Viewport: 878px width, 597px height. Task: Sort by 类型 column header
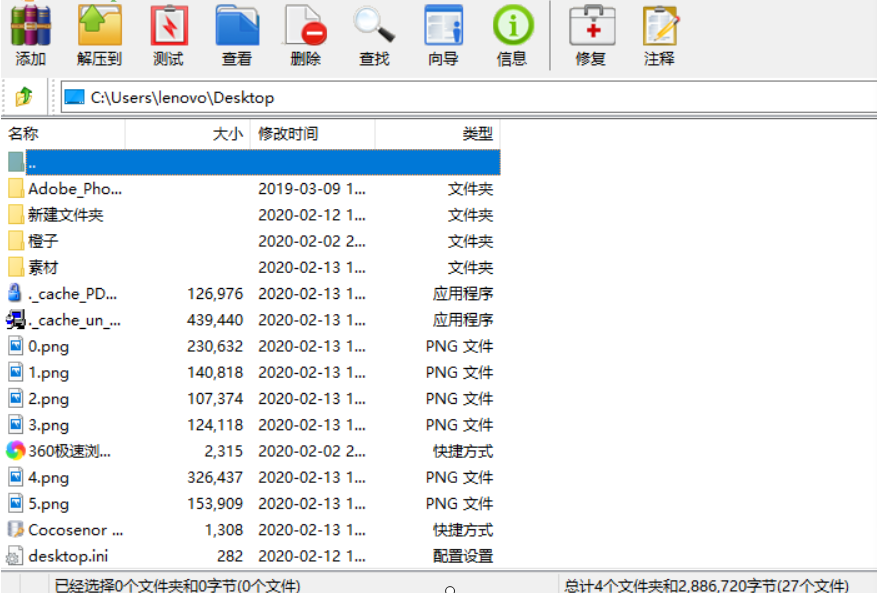[437, 134]
